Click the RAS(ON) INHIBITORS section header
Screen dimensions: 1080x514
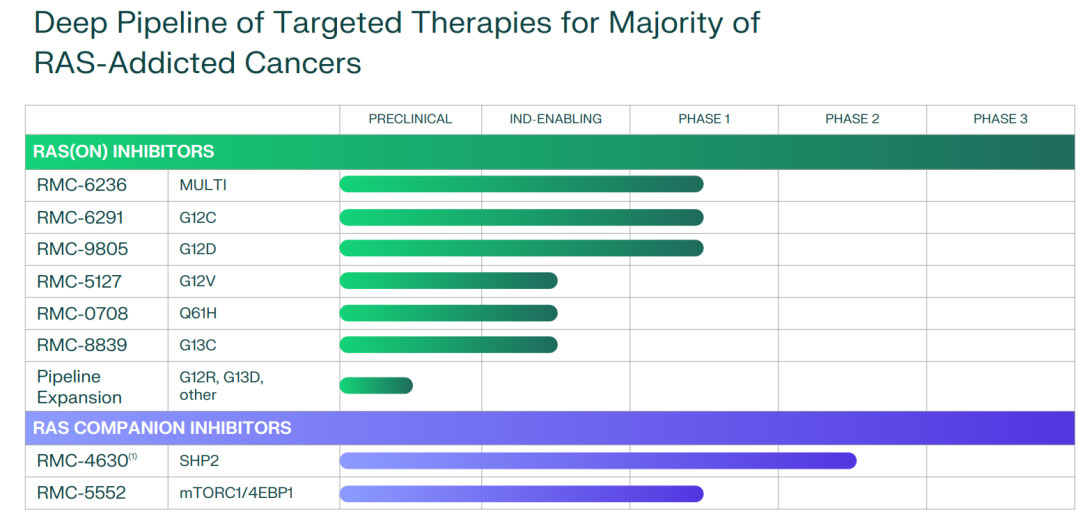[124, 152]
